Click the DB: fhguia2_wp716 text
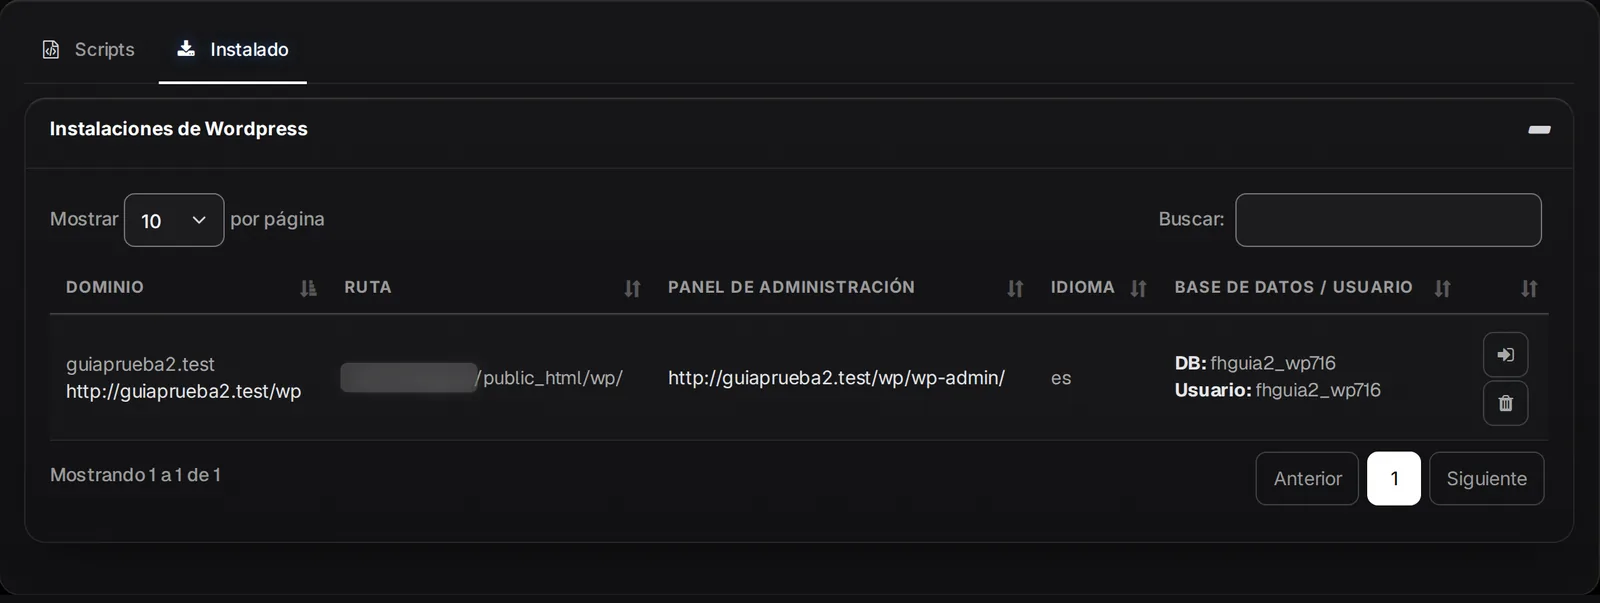 tap(1255, 363)
